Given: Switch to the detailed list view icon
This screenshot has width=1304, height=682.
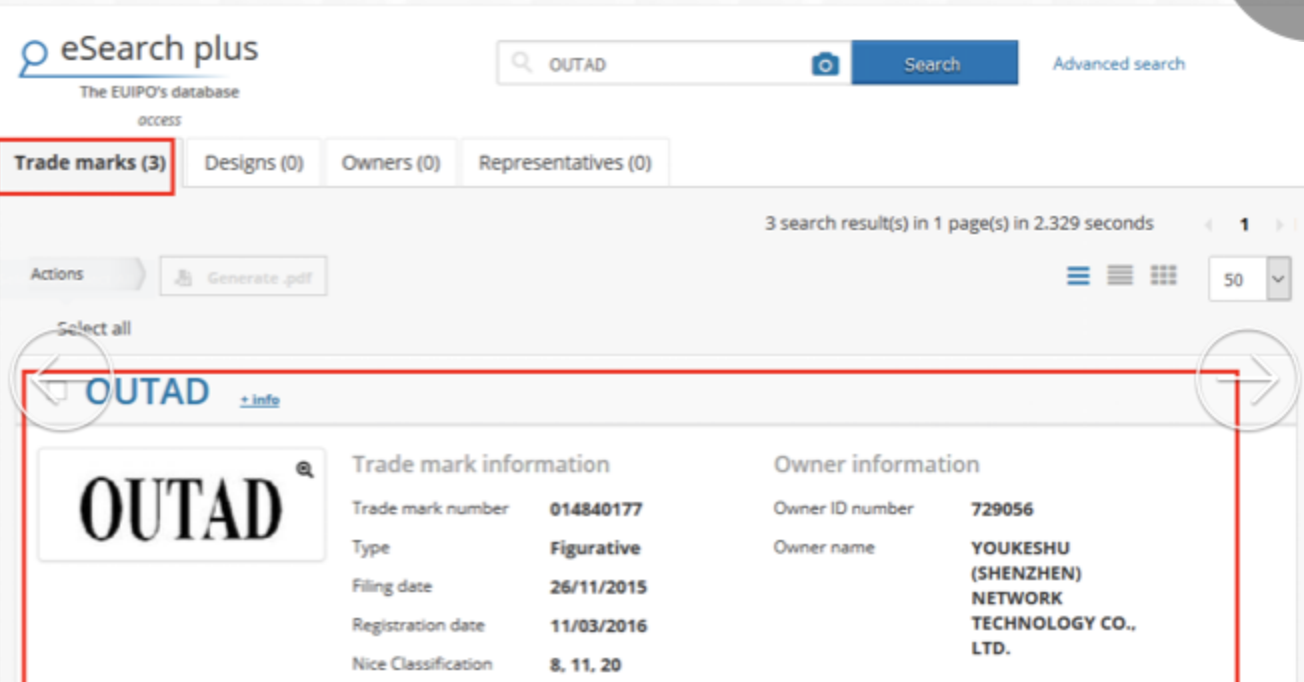Looking at the screenshot, I should [1078, 276].
